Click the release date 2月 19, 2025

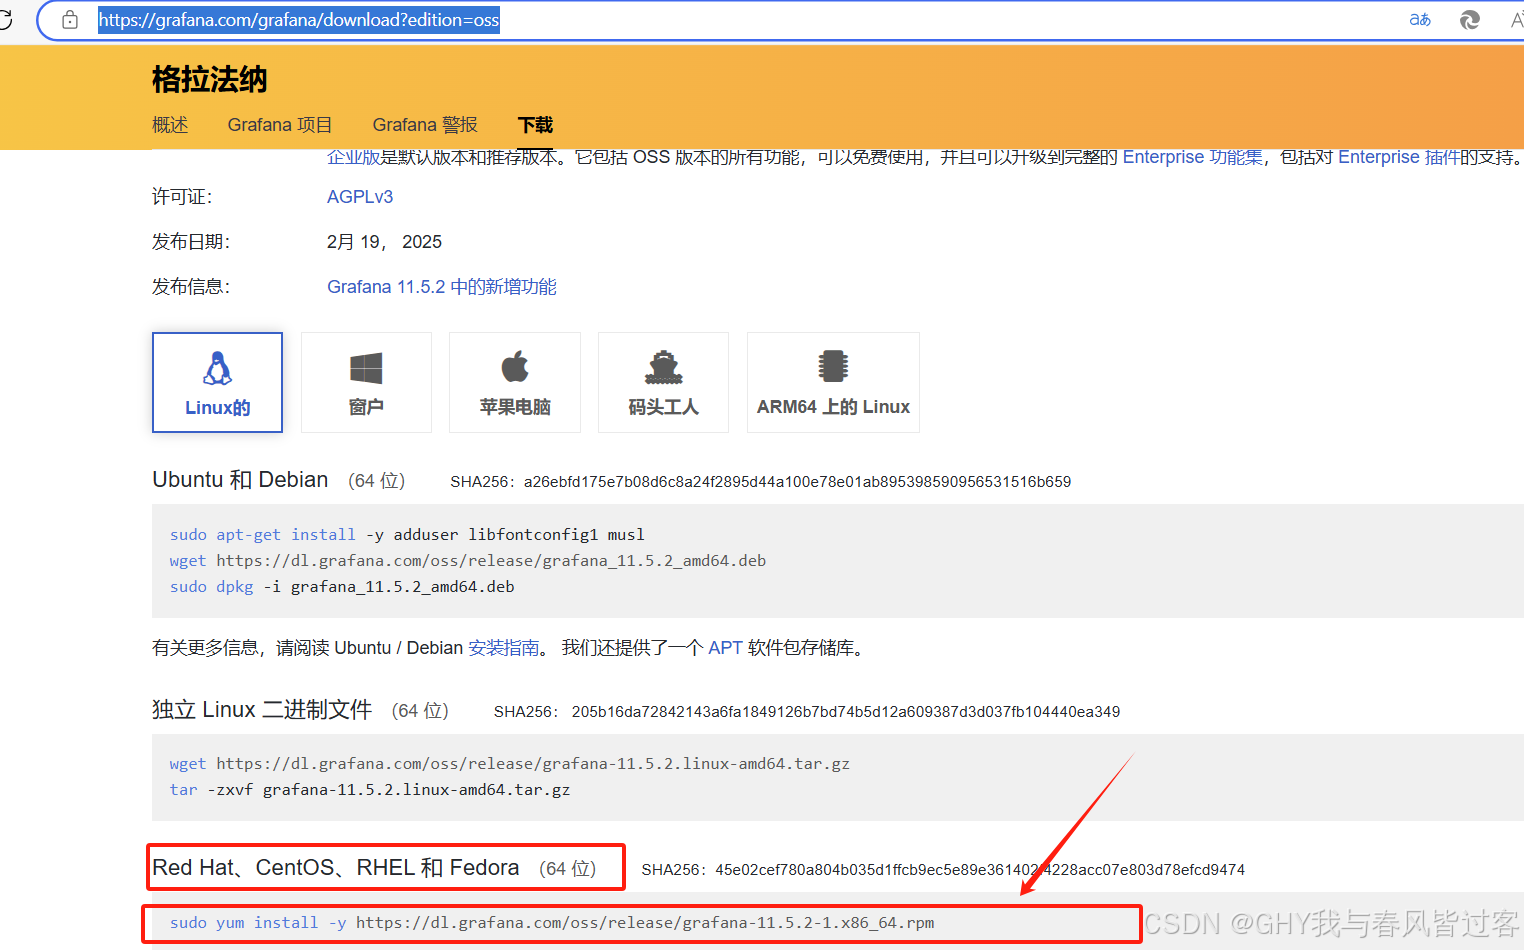click(x=384, y=242)
